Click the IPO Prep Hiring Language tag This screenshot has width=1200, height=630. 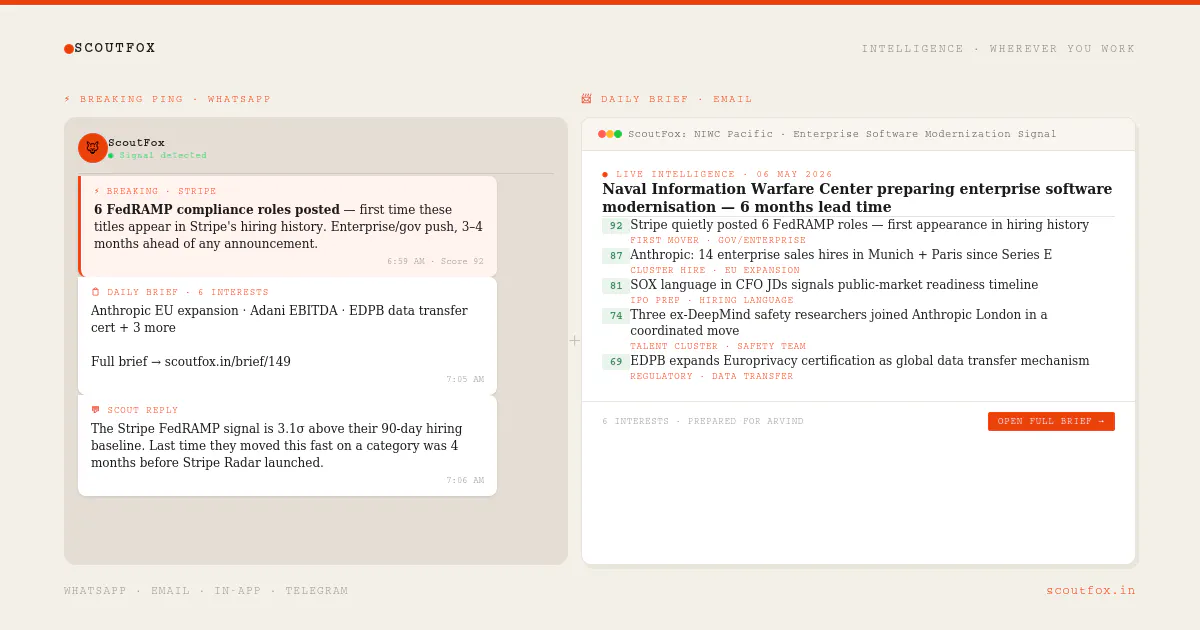click(712, 301)
